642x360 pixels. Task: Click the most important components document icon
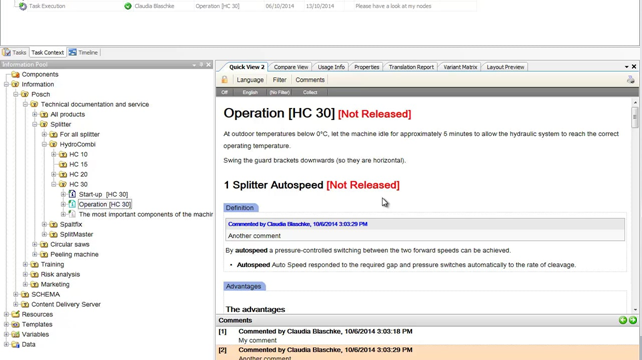click(72, 214)
